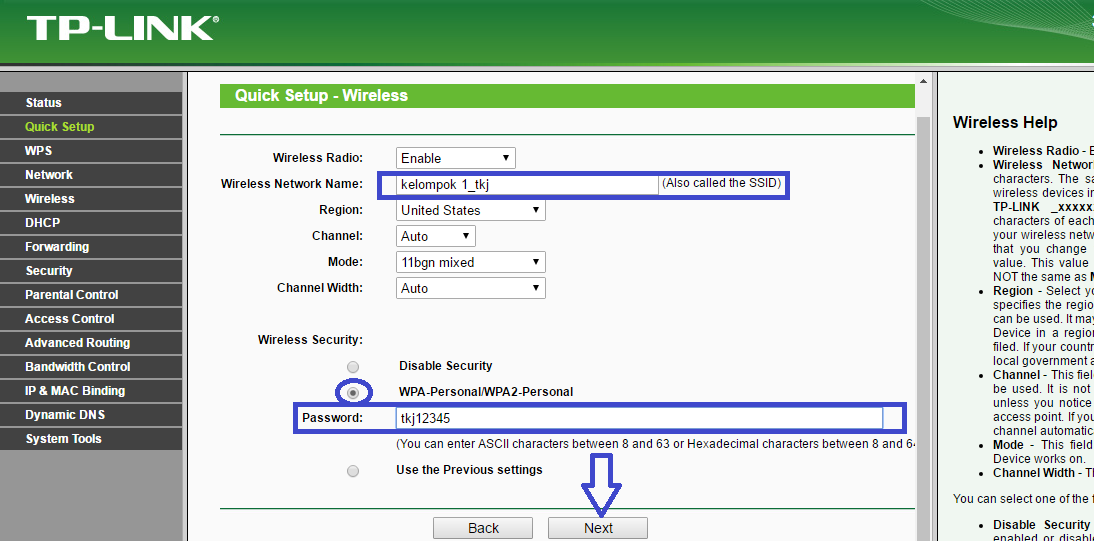The image size is (1094, 541).
Task: Select Use the Previous settings radio
Action: coord(353,471)
